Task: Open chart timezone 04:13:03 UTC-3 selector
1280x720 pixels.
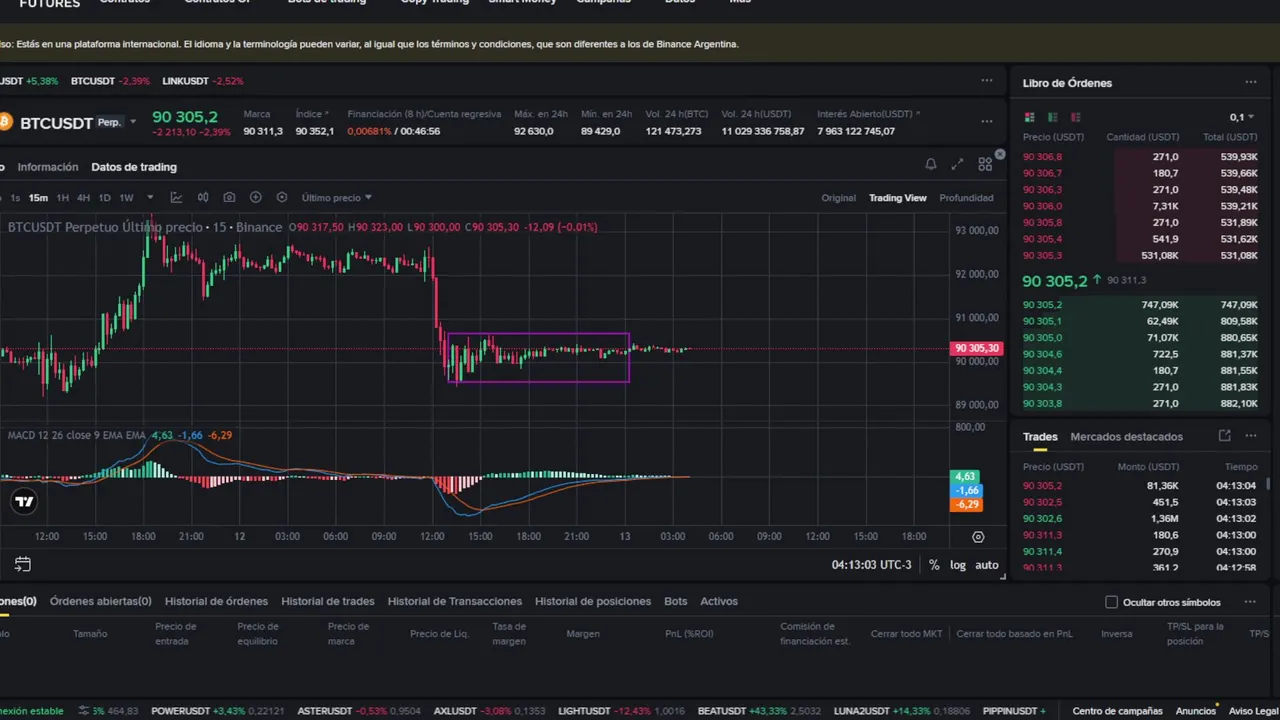Action: pyautogui.click(x=872, y=565)
